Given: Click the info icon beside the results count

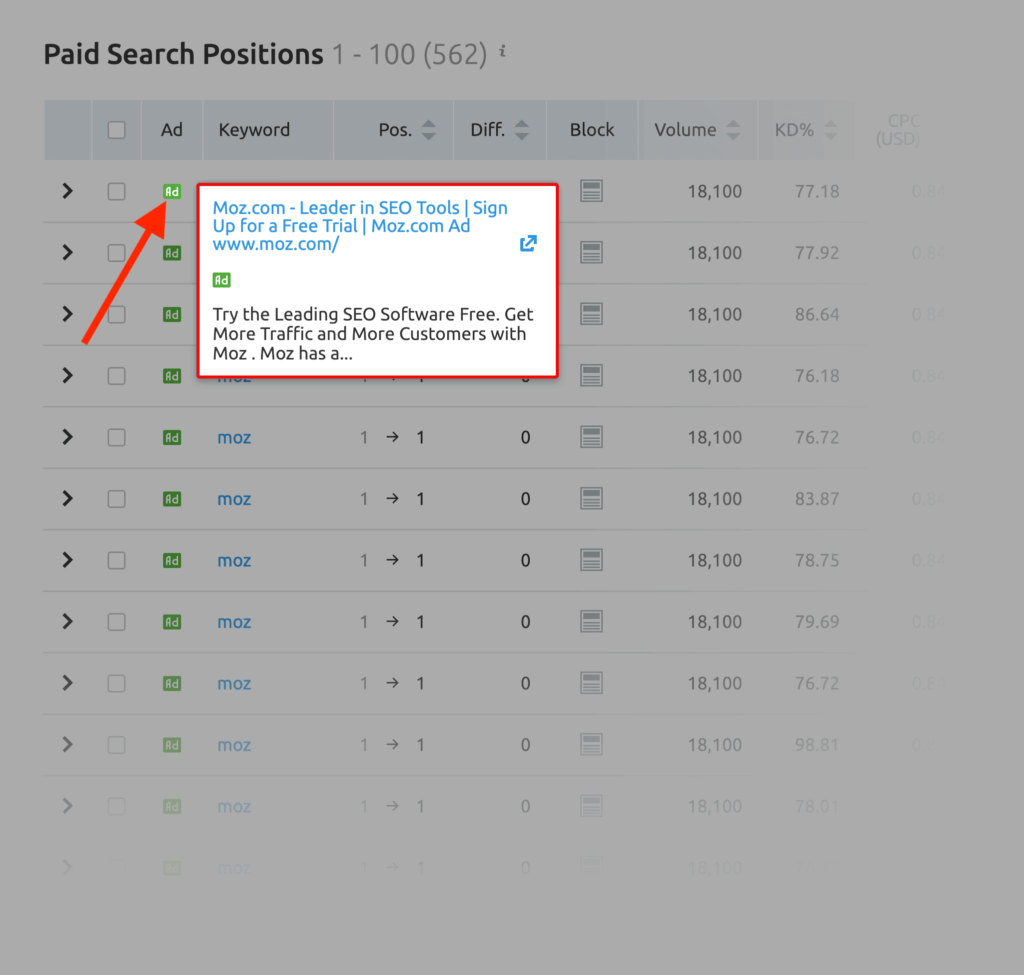Looking at the screenshot, I should (x=502, y=51).
